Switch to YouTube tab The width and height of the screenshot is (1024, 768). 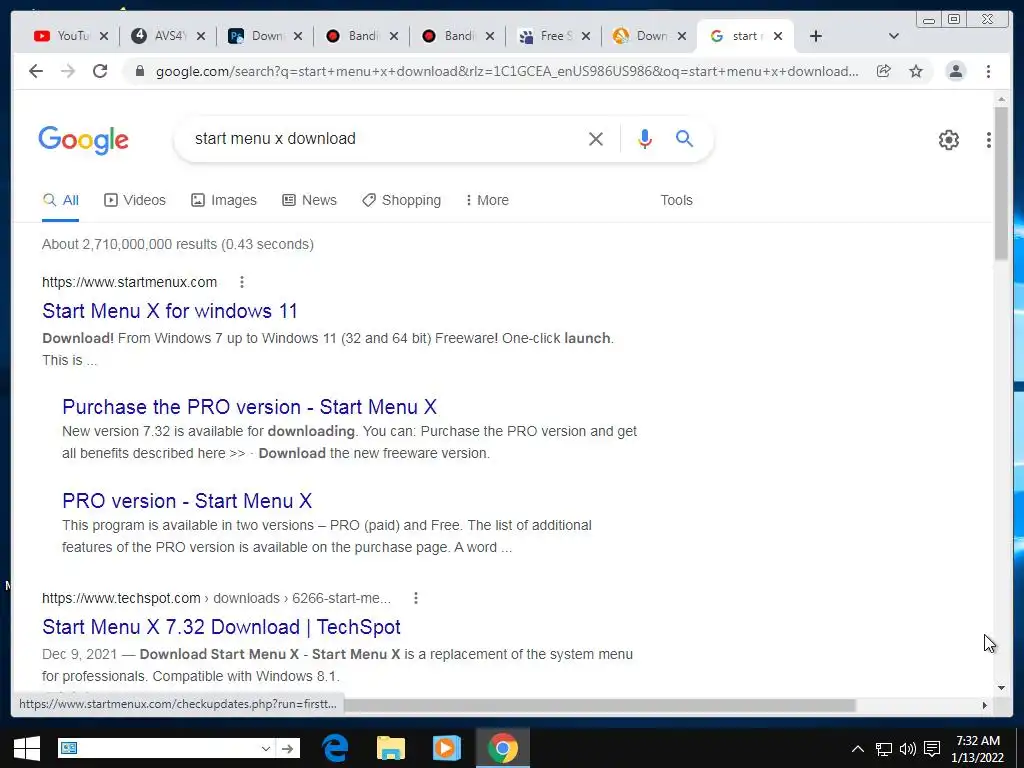coord(61,36)
